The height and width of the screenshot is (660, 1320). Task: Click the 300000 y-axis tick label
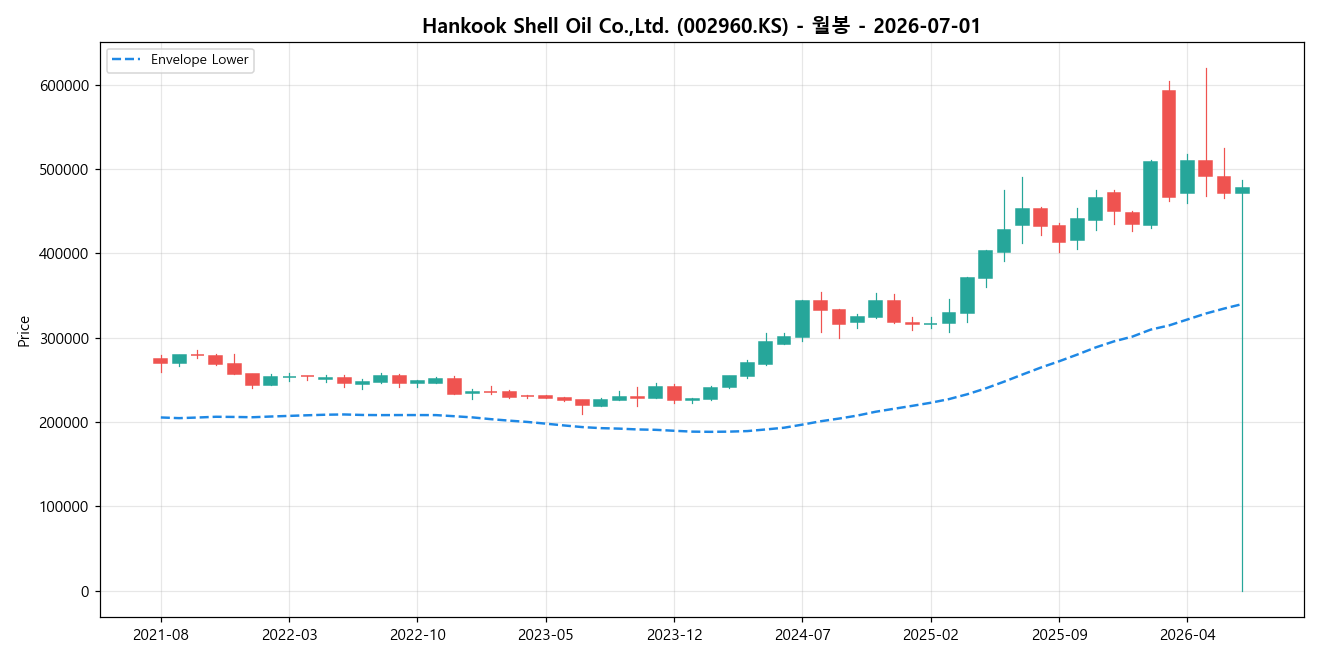pyautogui.click(x=66, y=339)
